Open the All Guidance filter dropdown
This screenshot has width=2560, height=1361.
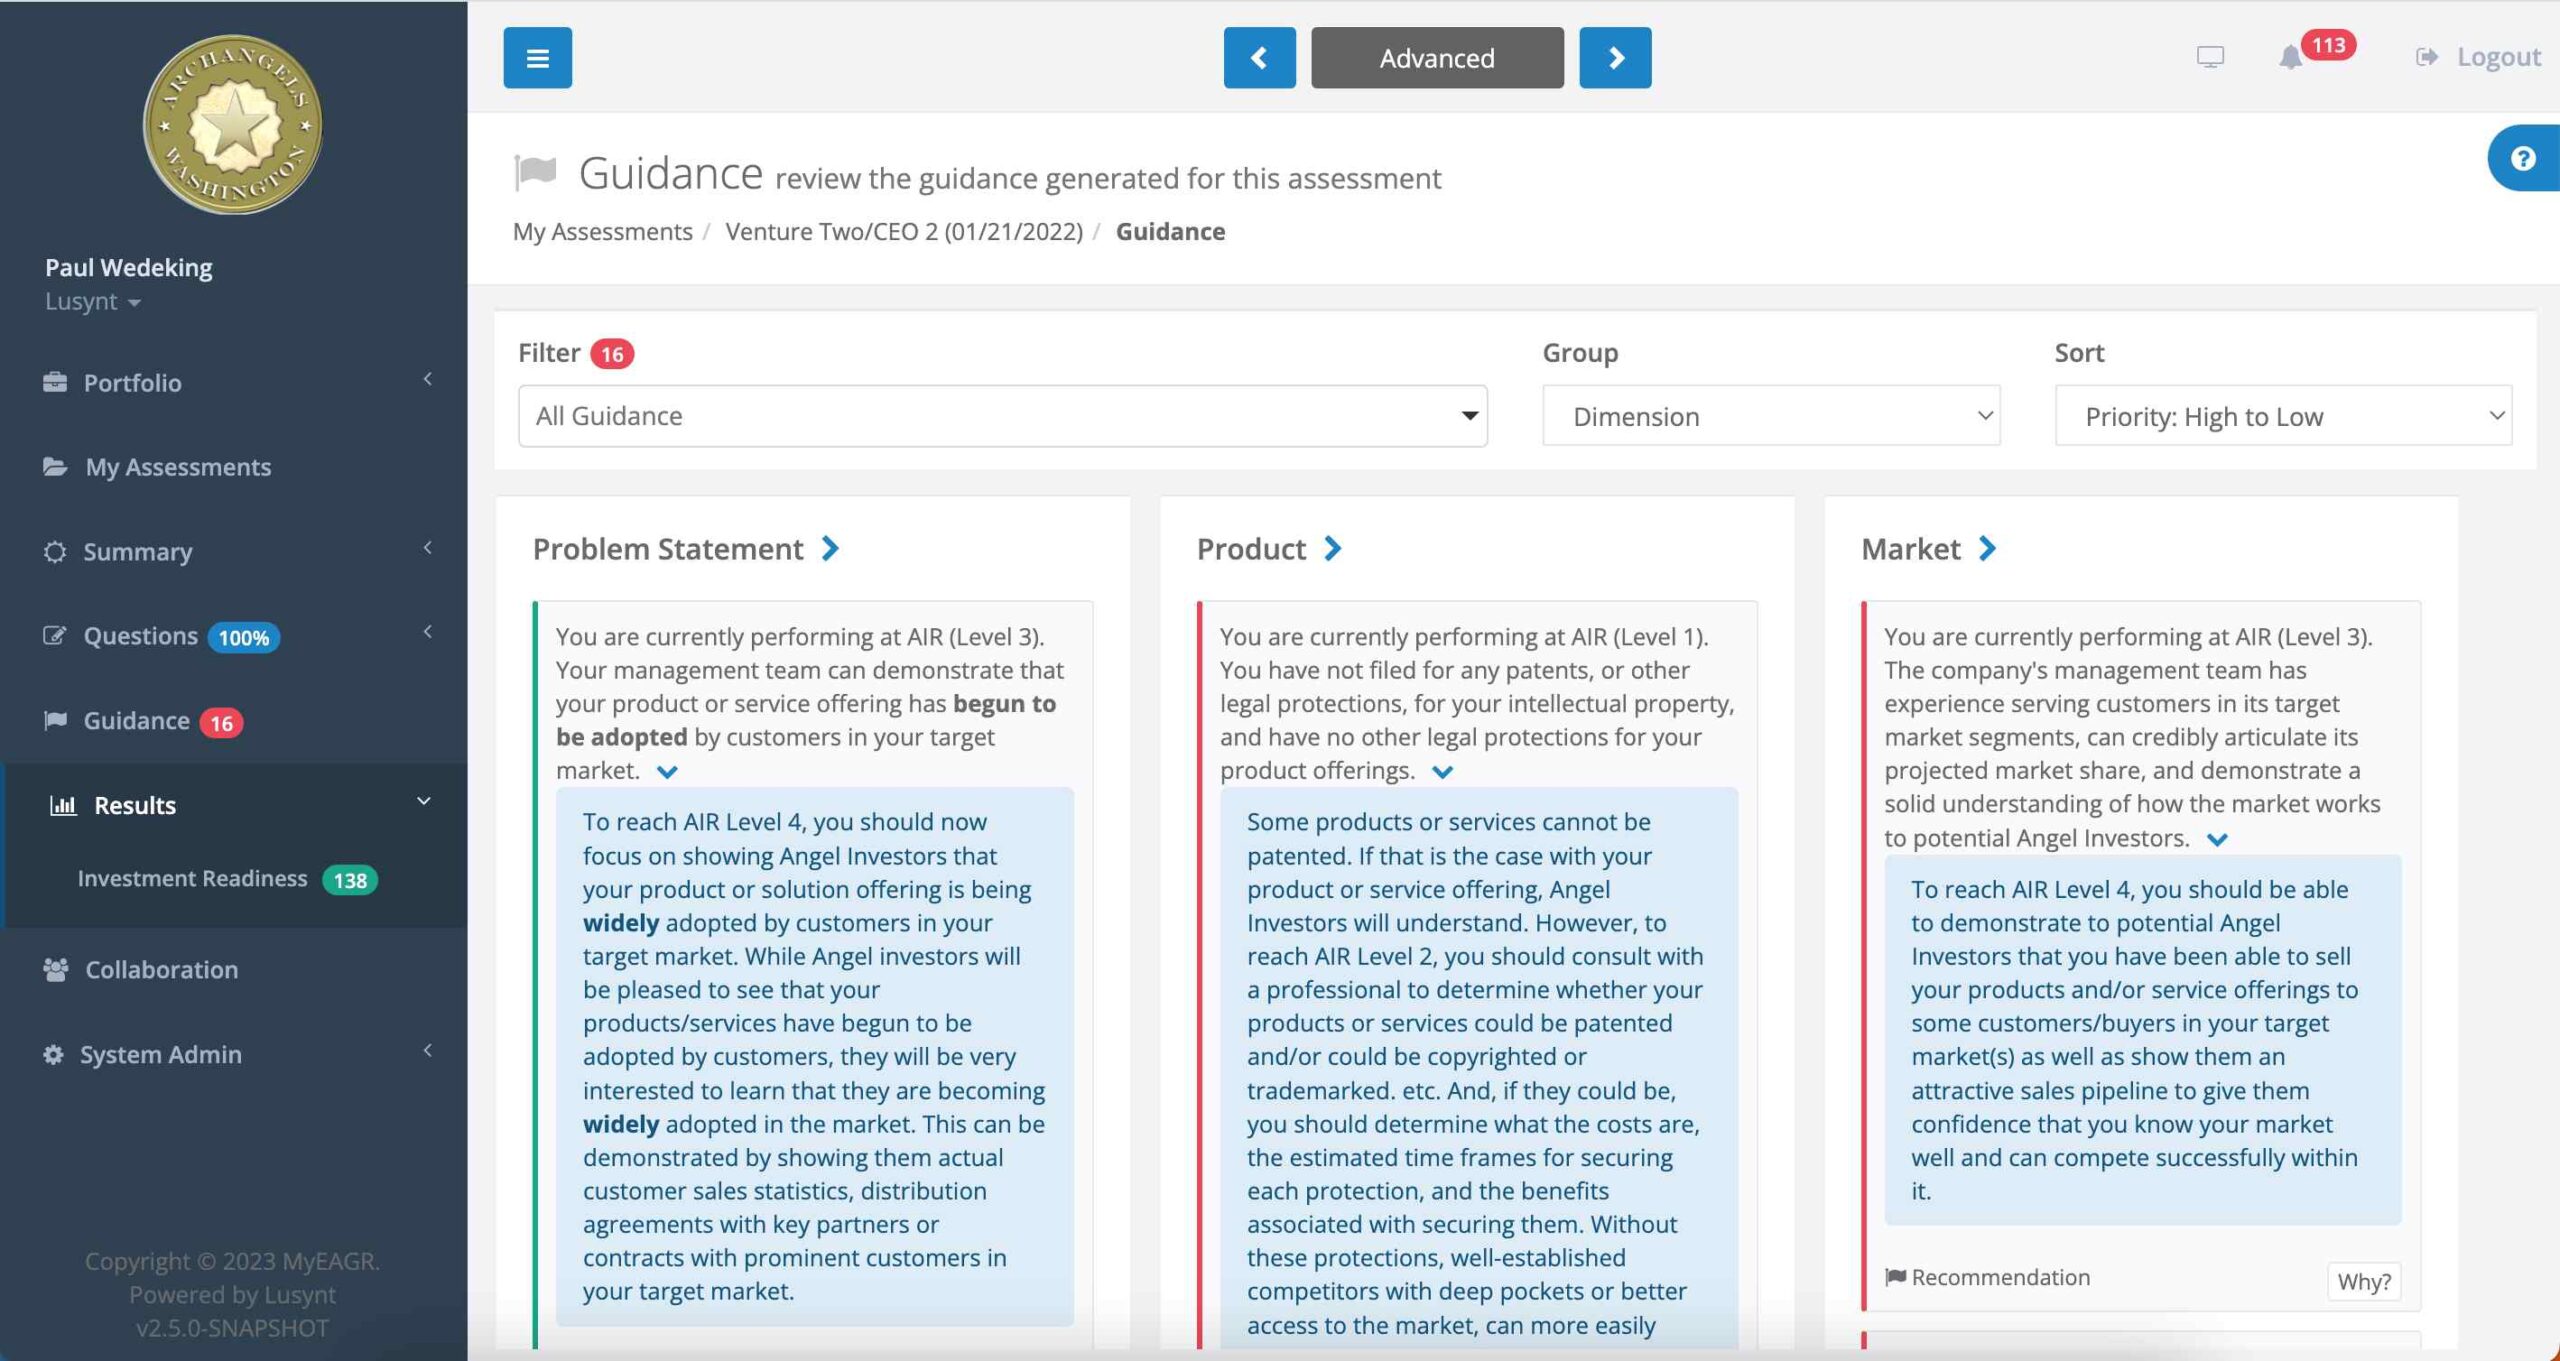(1002, 416)
